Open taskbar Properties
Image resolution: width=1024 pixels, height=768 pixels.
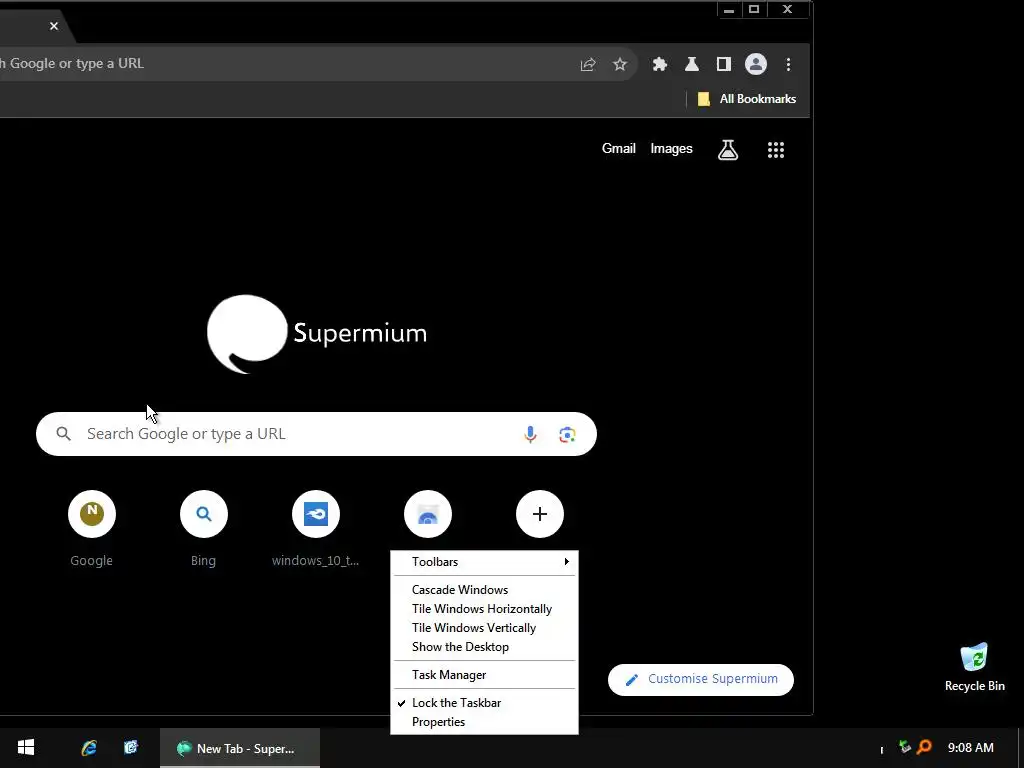(485, 722)
